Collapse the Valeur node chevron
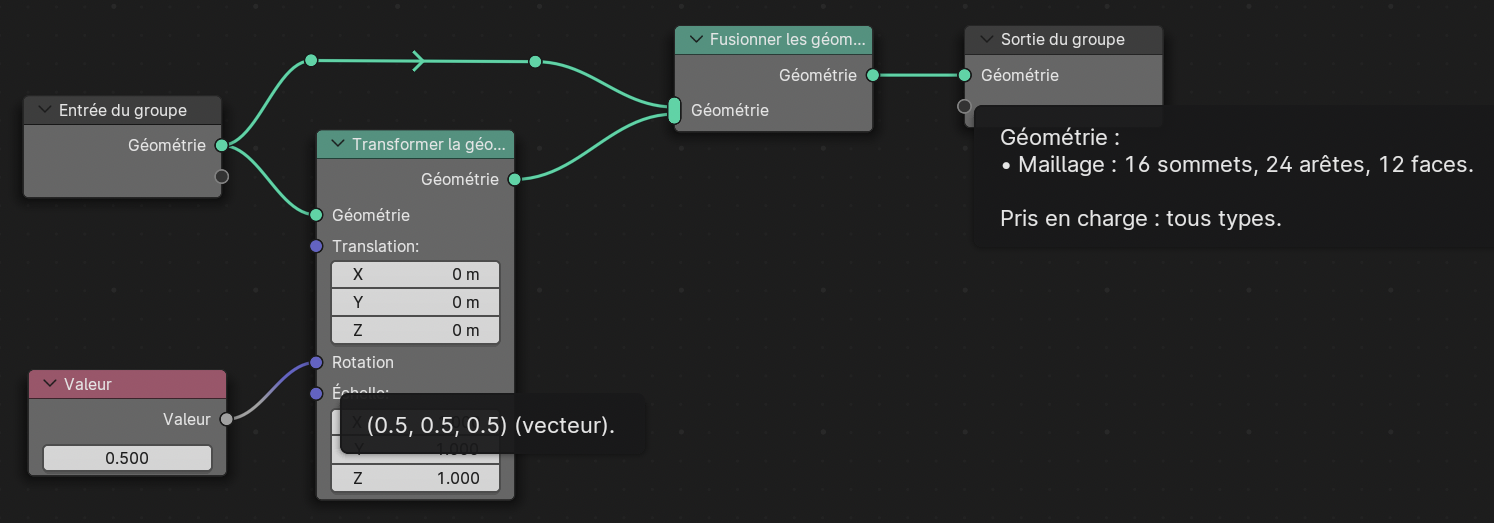 [x=48, y=384]
